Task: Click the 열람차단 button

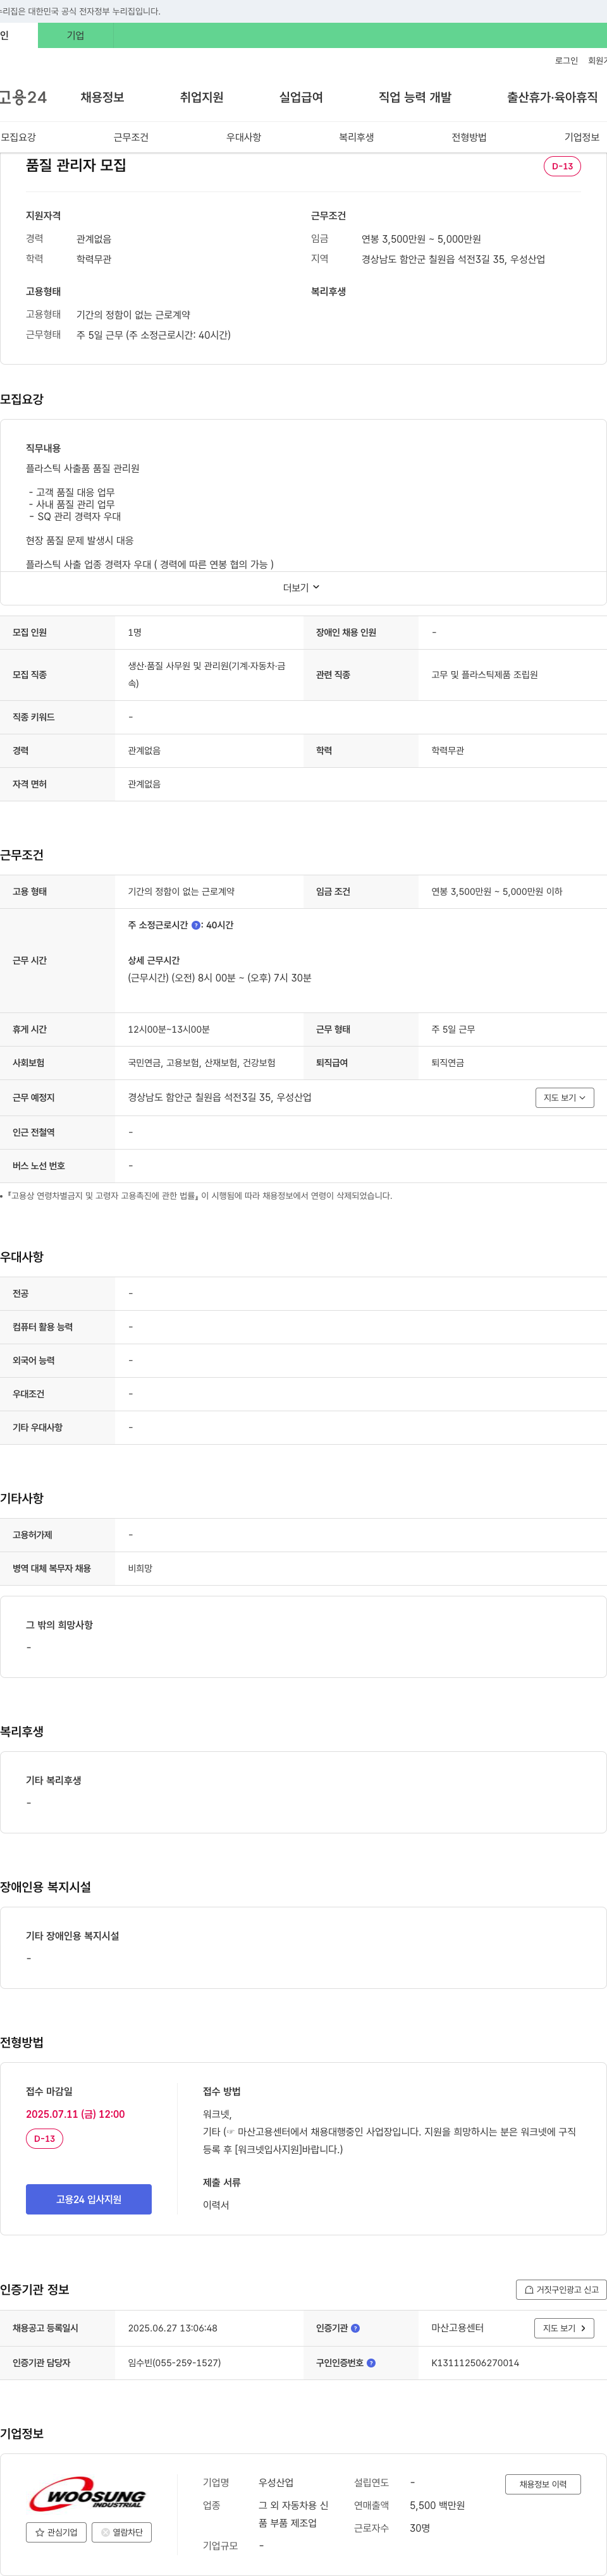Action: pos(122,2532)
